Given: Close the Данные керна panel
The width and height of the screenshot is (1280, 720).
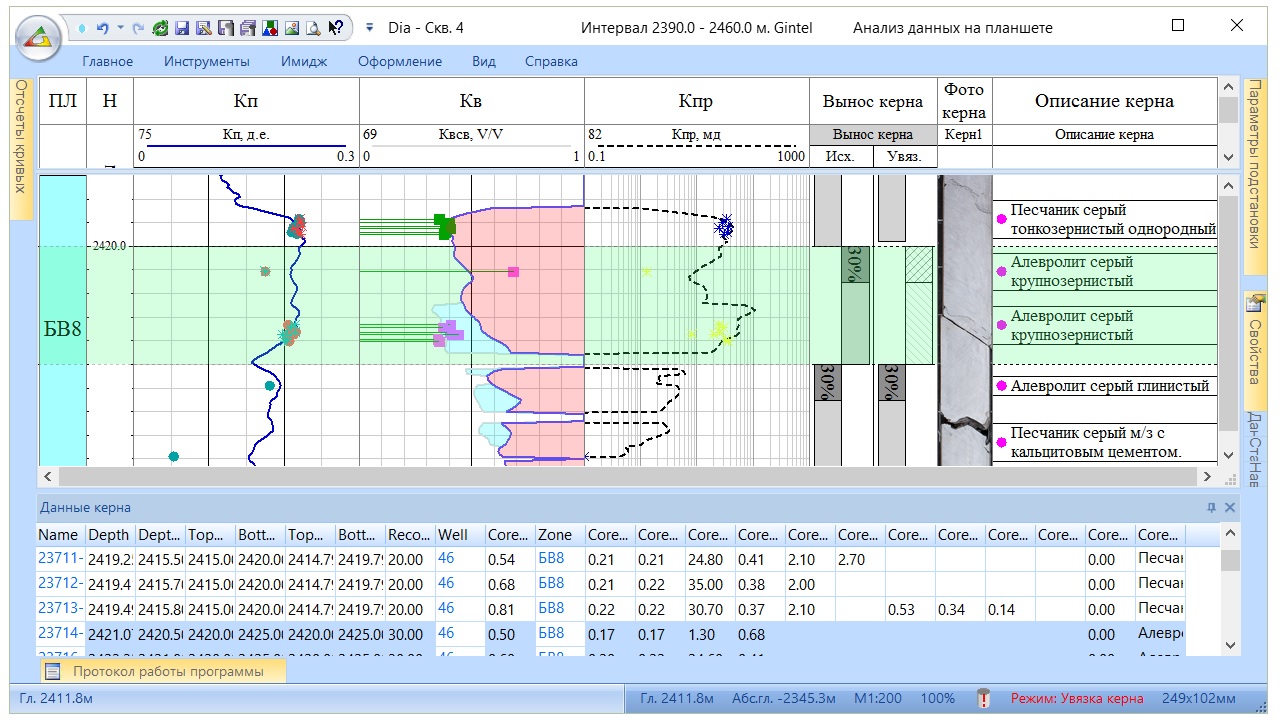Looking at the screenshot, I should tap(1230, 507).
